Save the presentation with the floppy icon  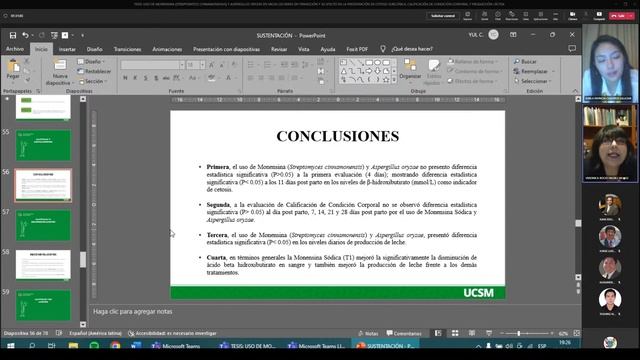tap(13, 36)
